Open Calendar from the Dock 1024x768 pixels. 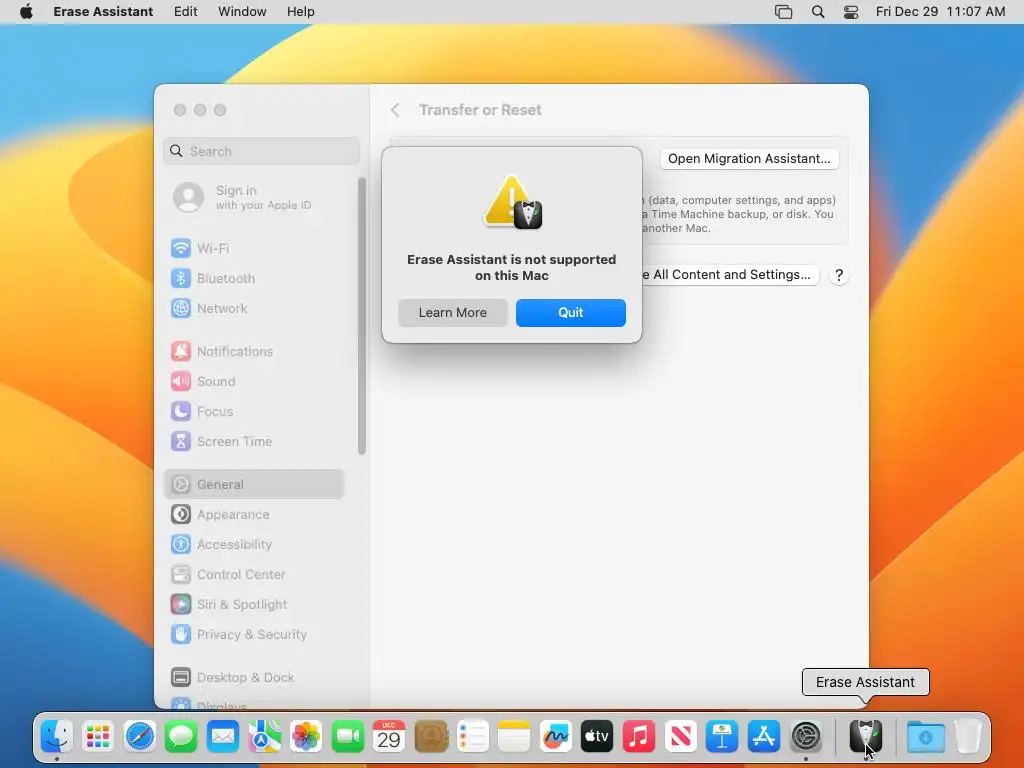pos(389,737)
